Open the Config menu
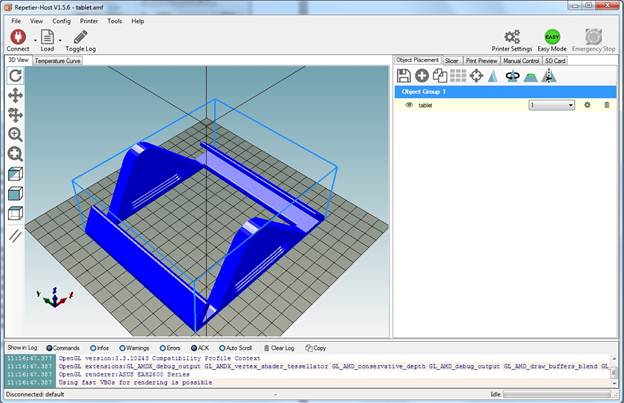 [61, 20]
